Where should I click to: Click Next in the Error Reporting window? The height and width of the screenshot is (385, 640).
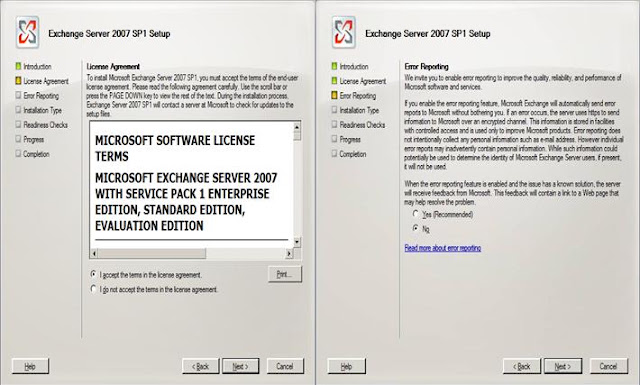point(563,366)
